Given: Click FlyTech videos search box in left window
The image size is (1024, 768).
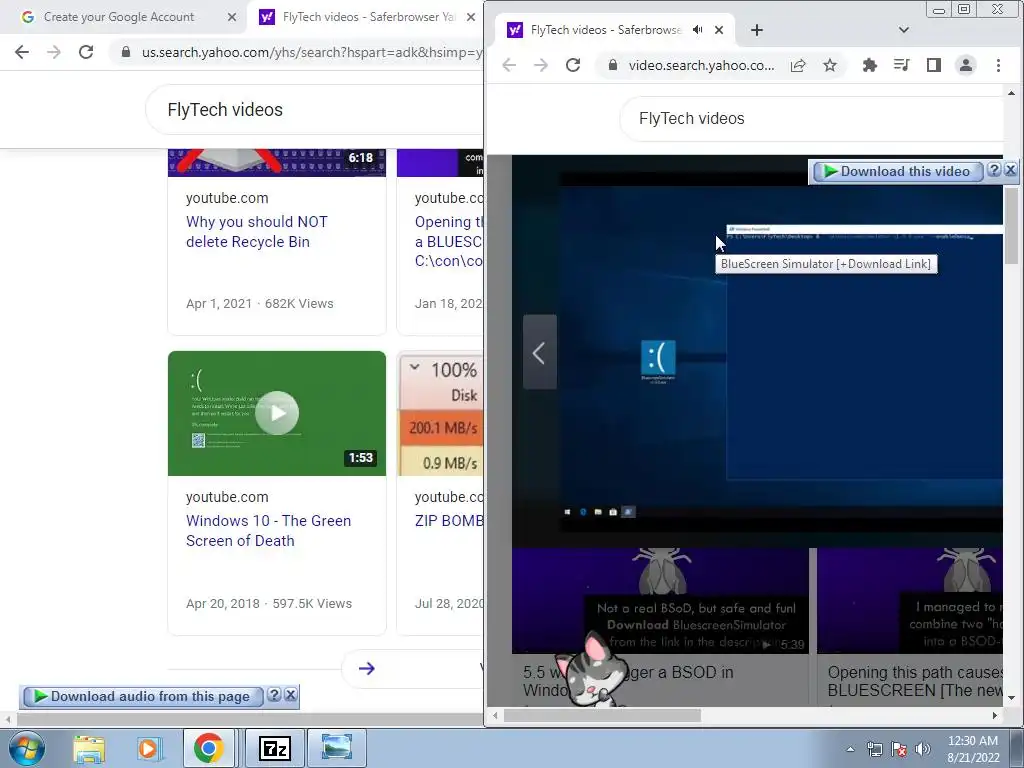Looking at the screenshot, I should coord(313,110).
